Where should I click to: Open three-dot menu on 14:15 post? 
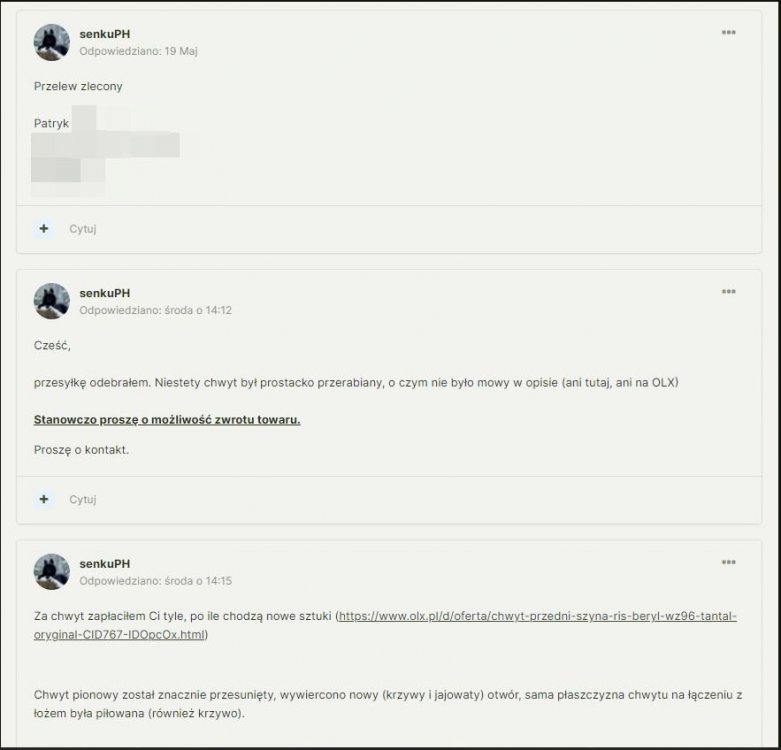tap(728, 562)
